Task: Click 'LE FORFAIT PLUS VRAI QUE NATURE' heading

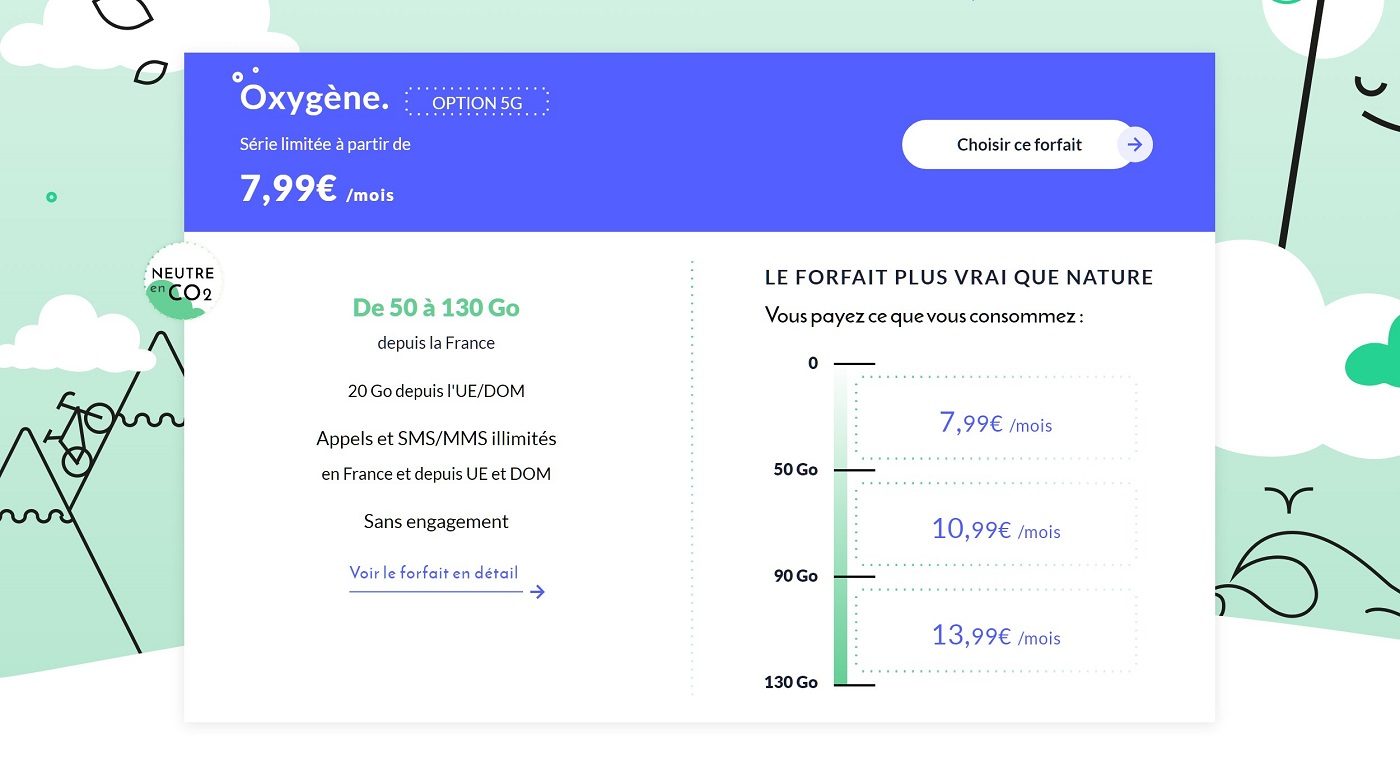Action: tap(959, 277)
